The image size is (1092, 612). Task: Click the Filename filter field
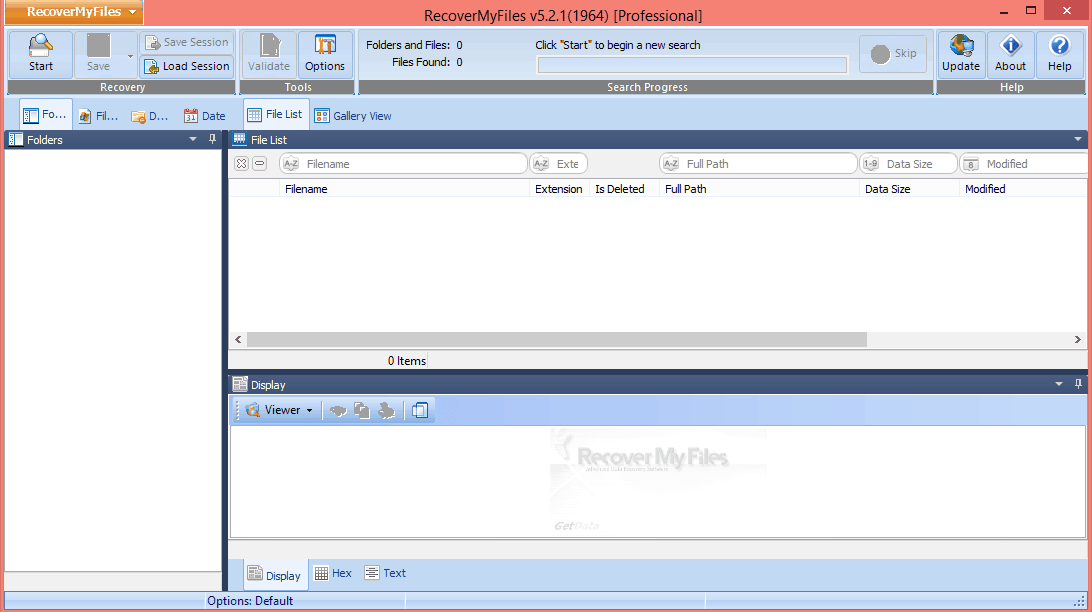[x=403, y=164]
